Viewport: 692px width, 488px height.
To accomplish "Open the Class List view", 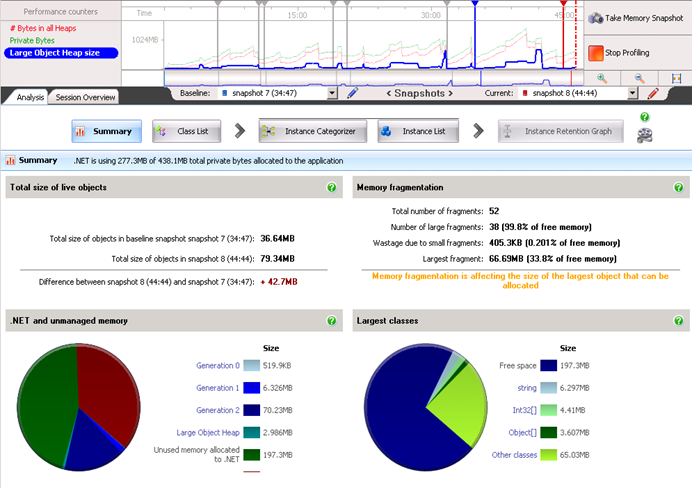I will point(186,131).
